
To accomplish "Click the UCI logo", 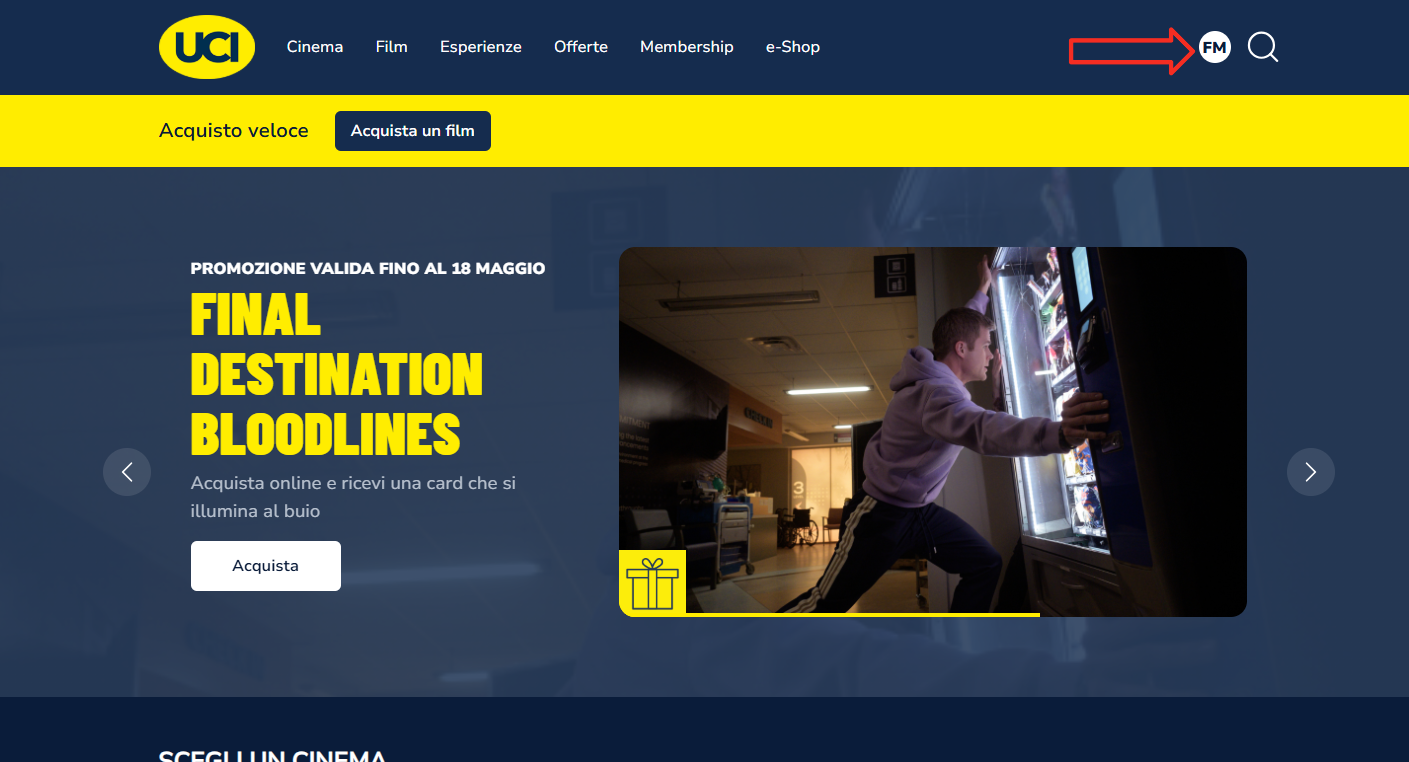I will point(207,47).
